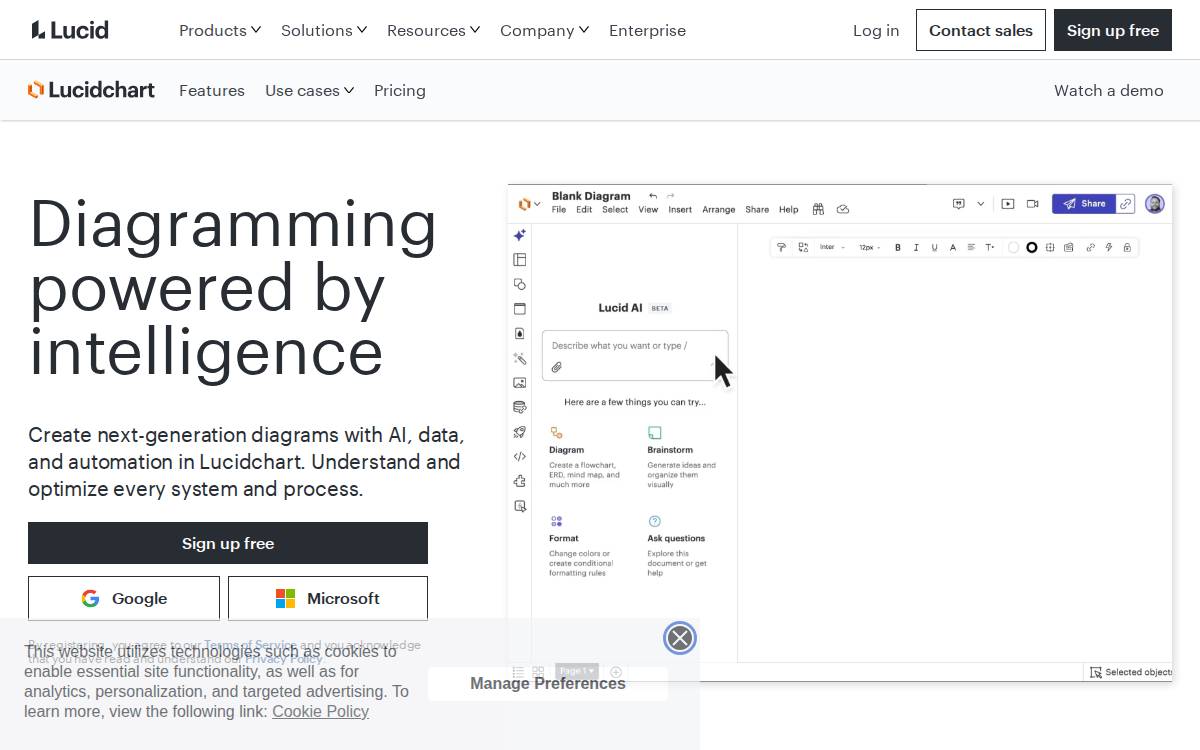Click the dark Sign up free hero button

(x=228, y=543)
